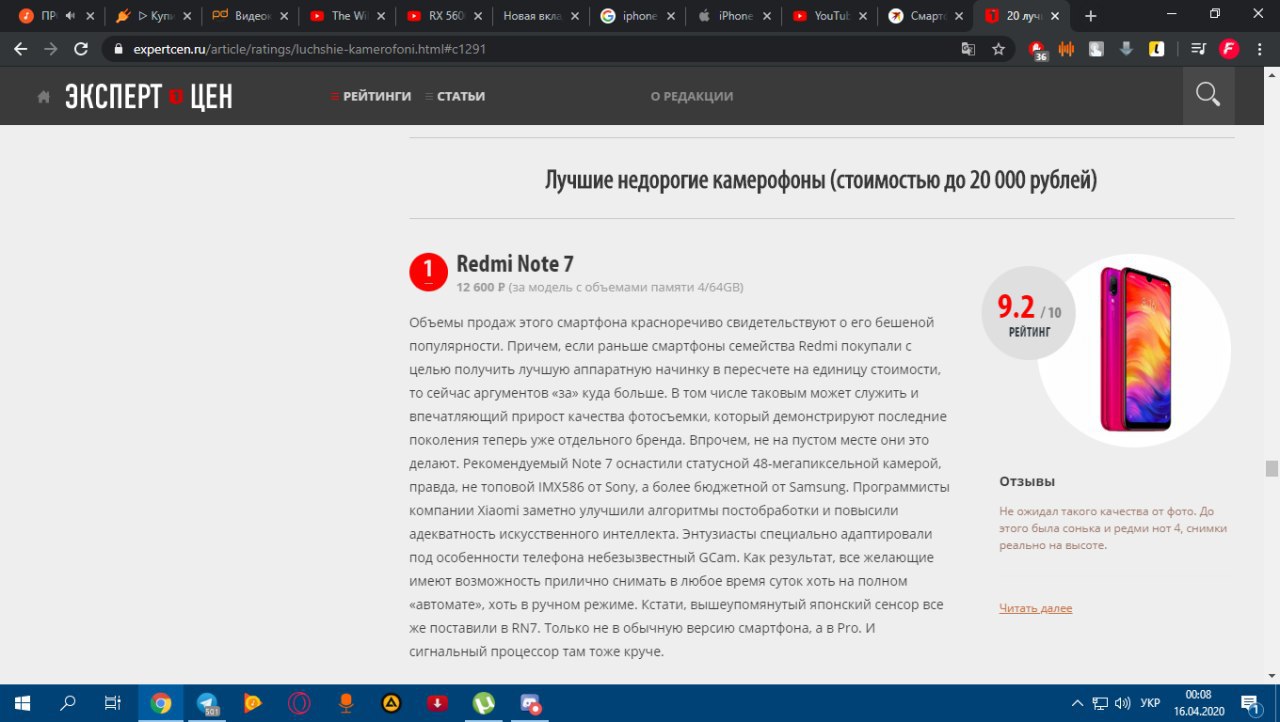Reload the page with refresh icon
Screen dimensions: 1280x722
point(81,49)
